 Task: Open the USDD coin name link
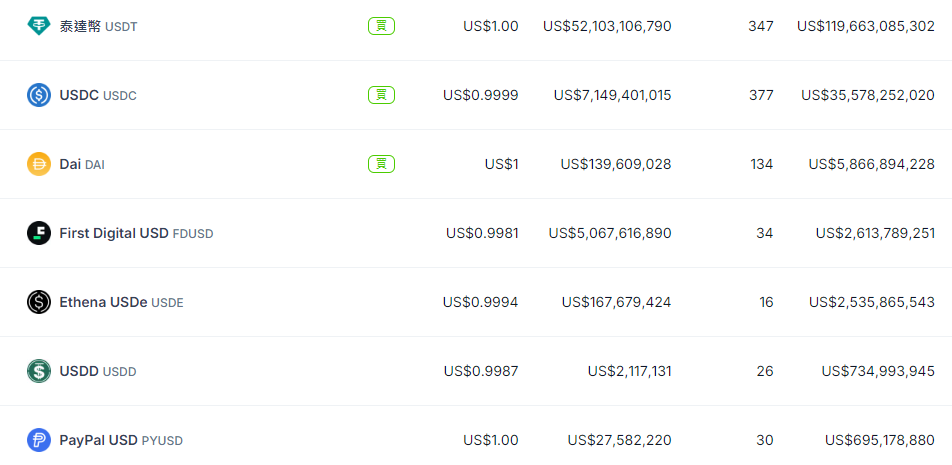[79, 371]
